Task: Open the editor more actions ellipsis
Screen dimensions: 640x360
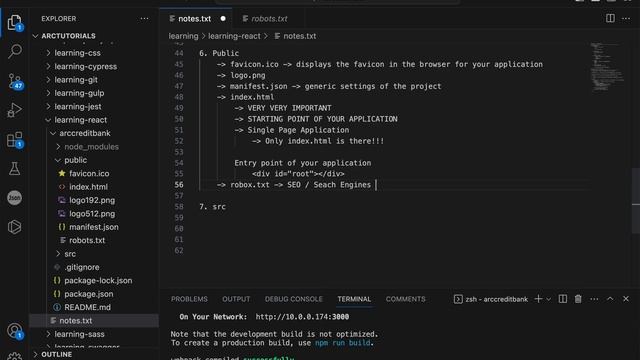Action: click(626, 19)
